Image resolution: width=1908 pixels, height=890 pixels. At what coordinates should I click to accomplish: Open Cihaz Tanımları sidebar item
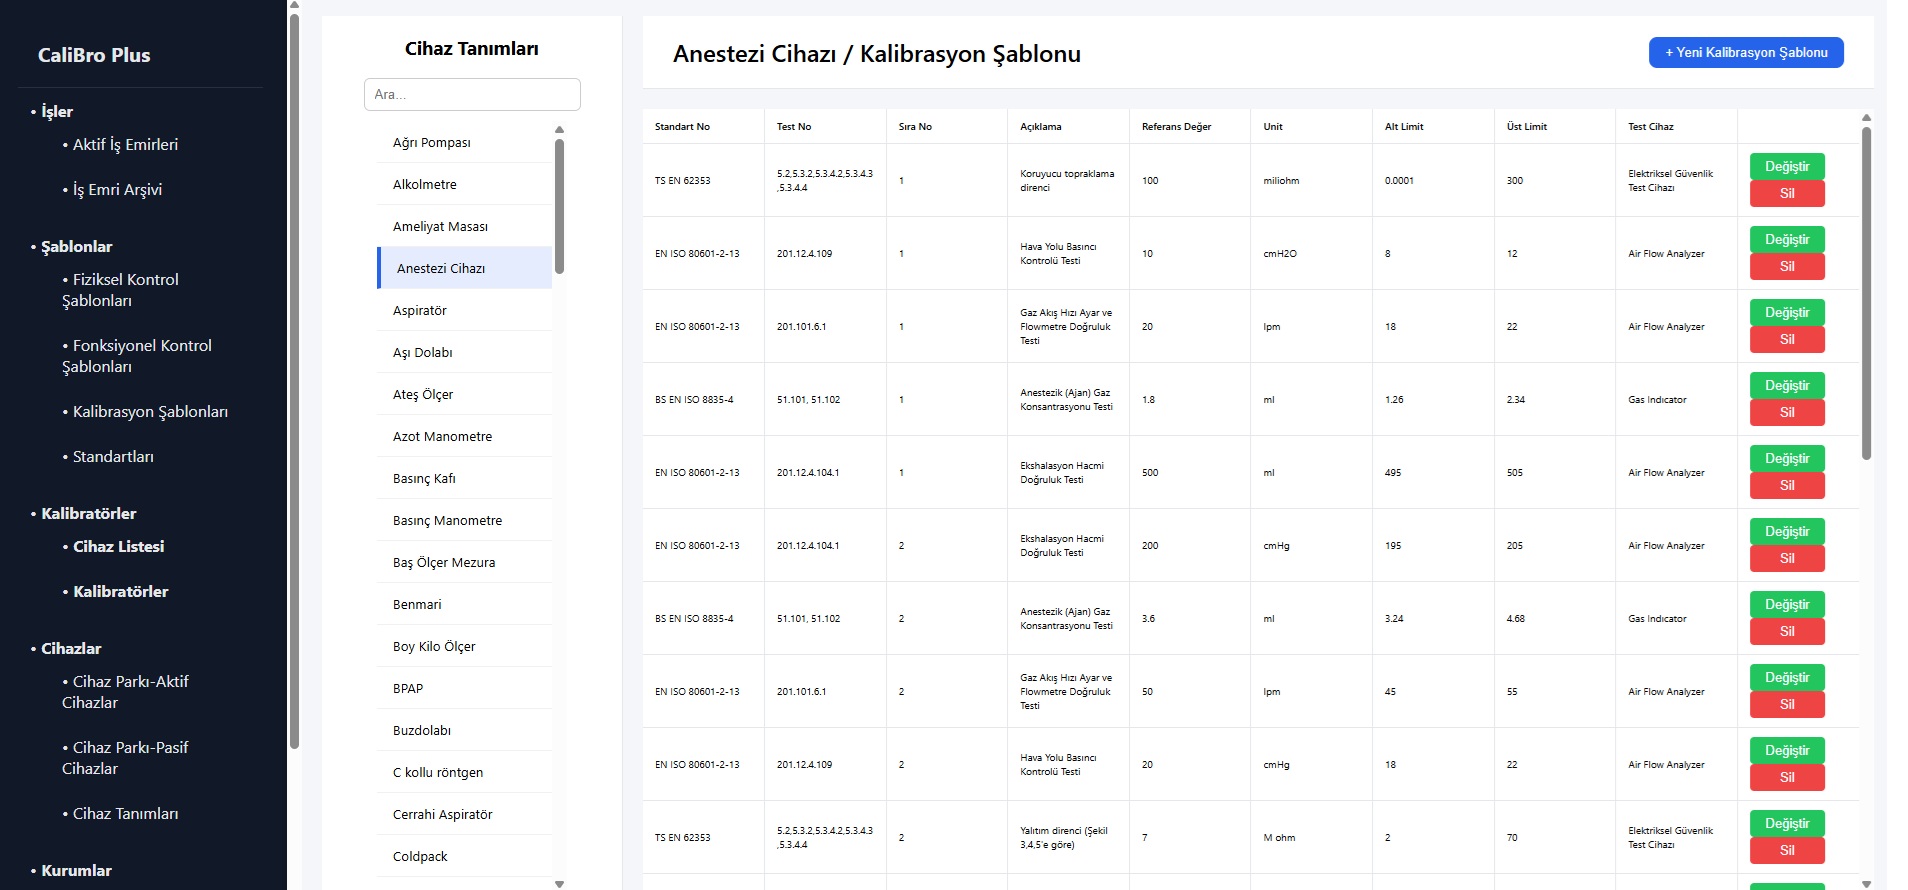click(x=125, y=814)
